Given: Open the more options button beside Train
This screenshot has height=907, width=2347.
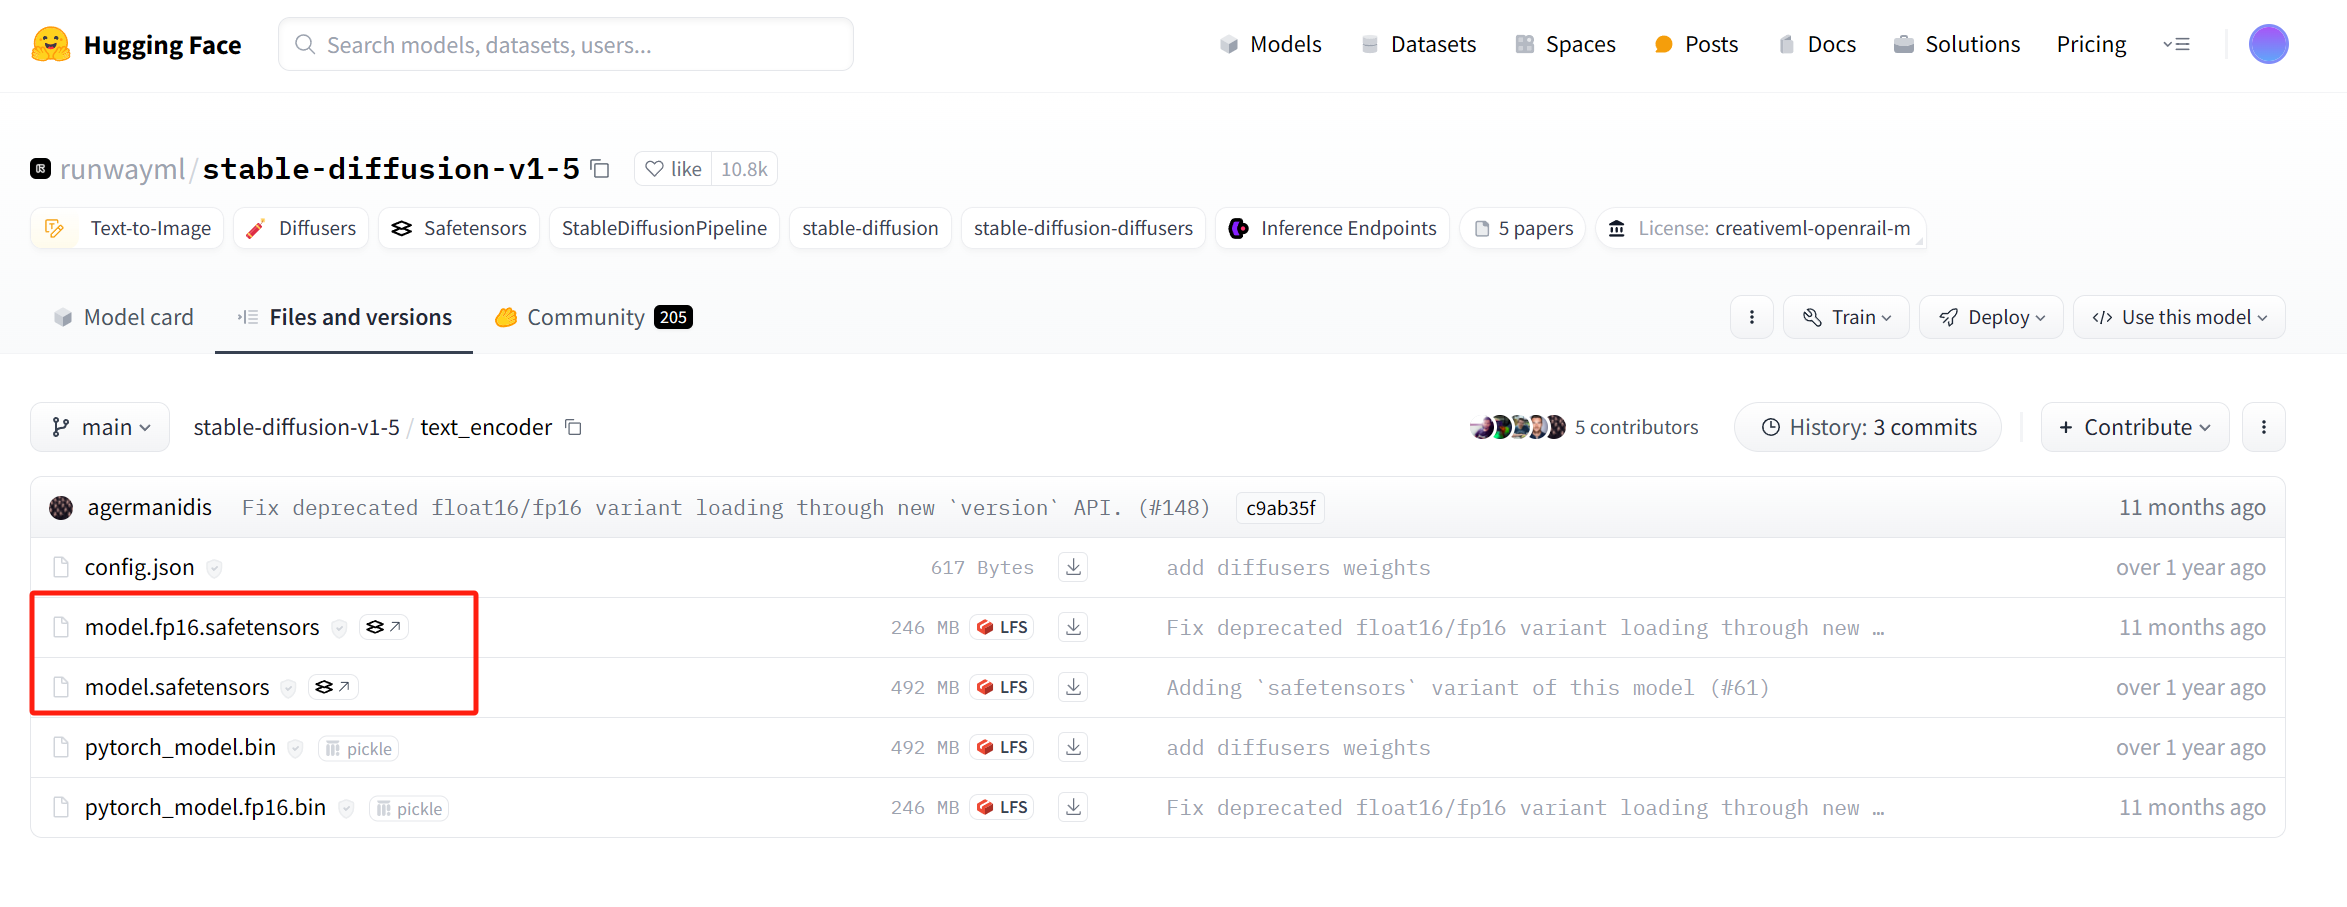Looking at the screenshot, I should [1752, 317].
